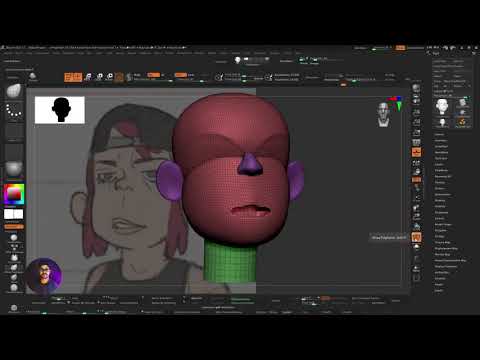Adjust the slider beside the head light icon
The image size is (480, 360).
click(256, 59)
